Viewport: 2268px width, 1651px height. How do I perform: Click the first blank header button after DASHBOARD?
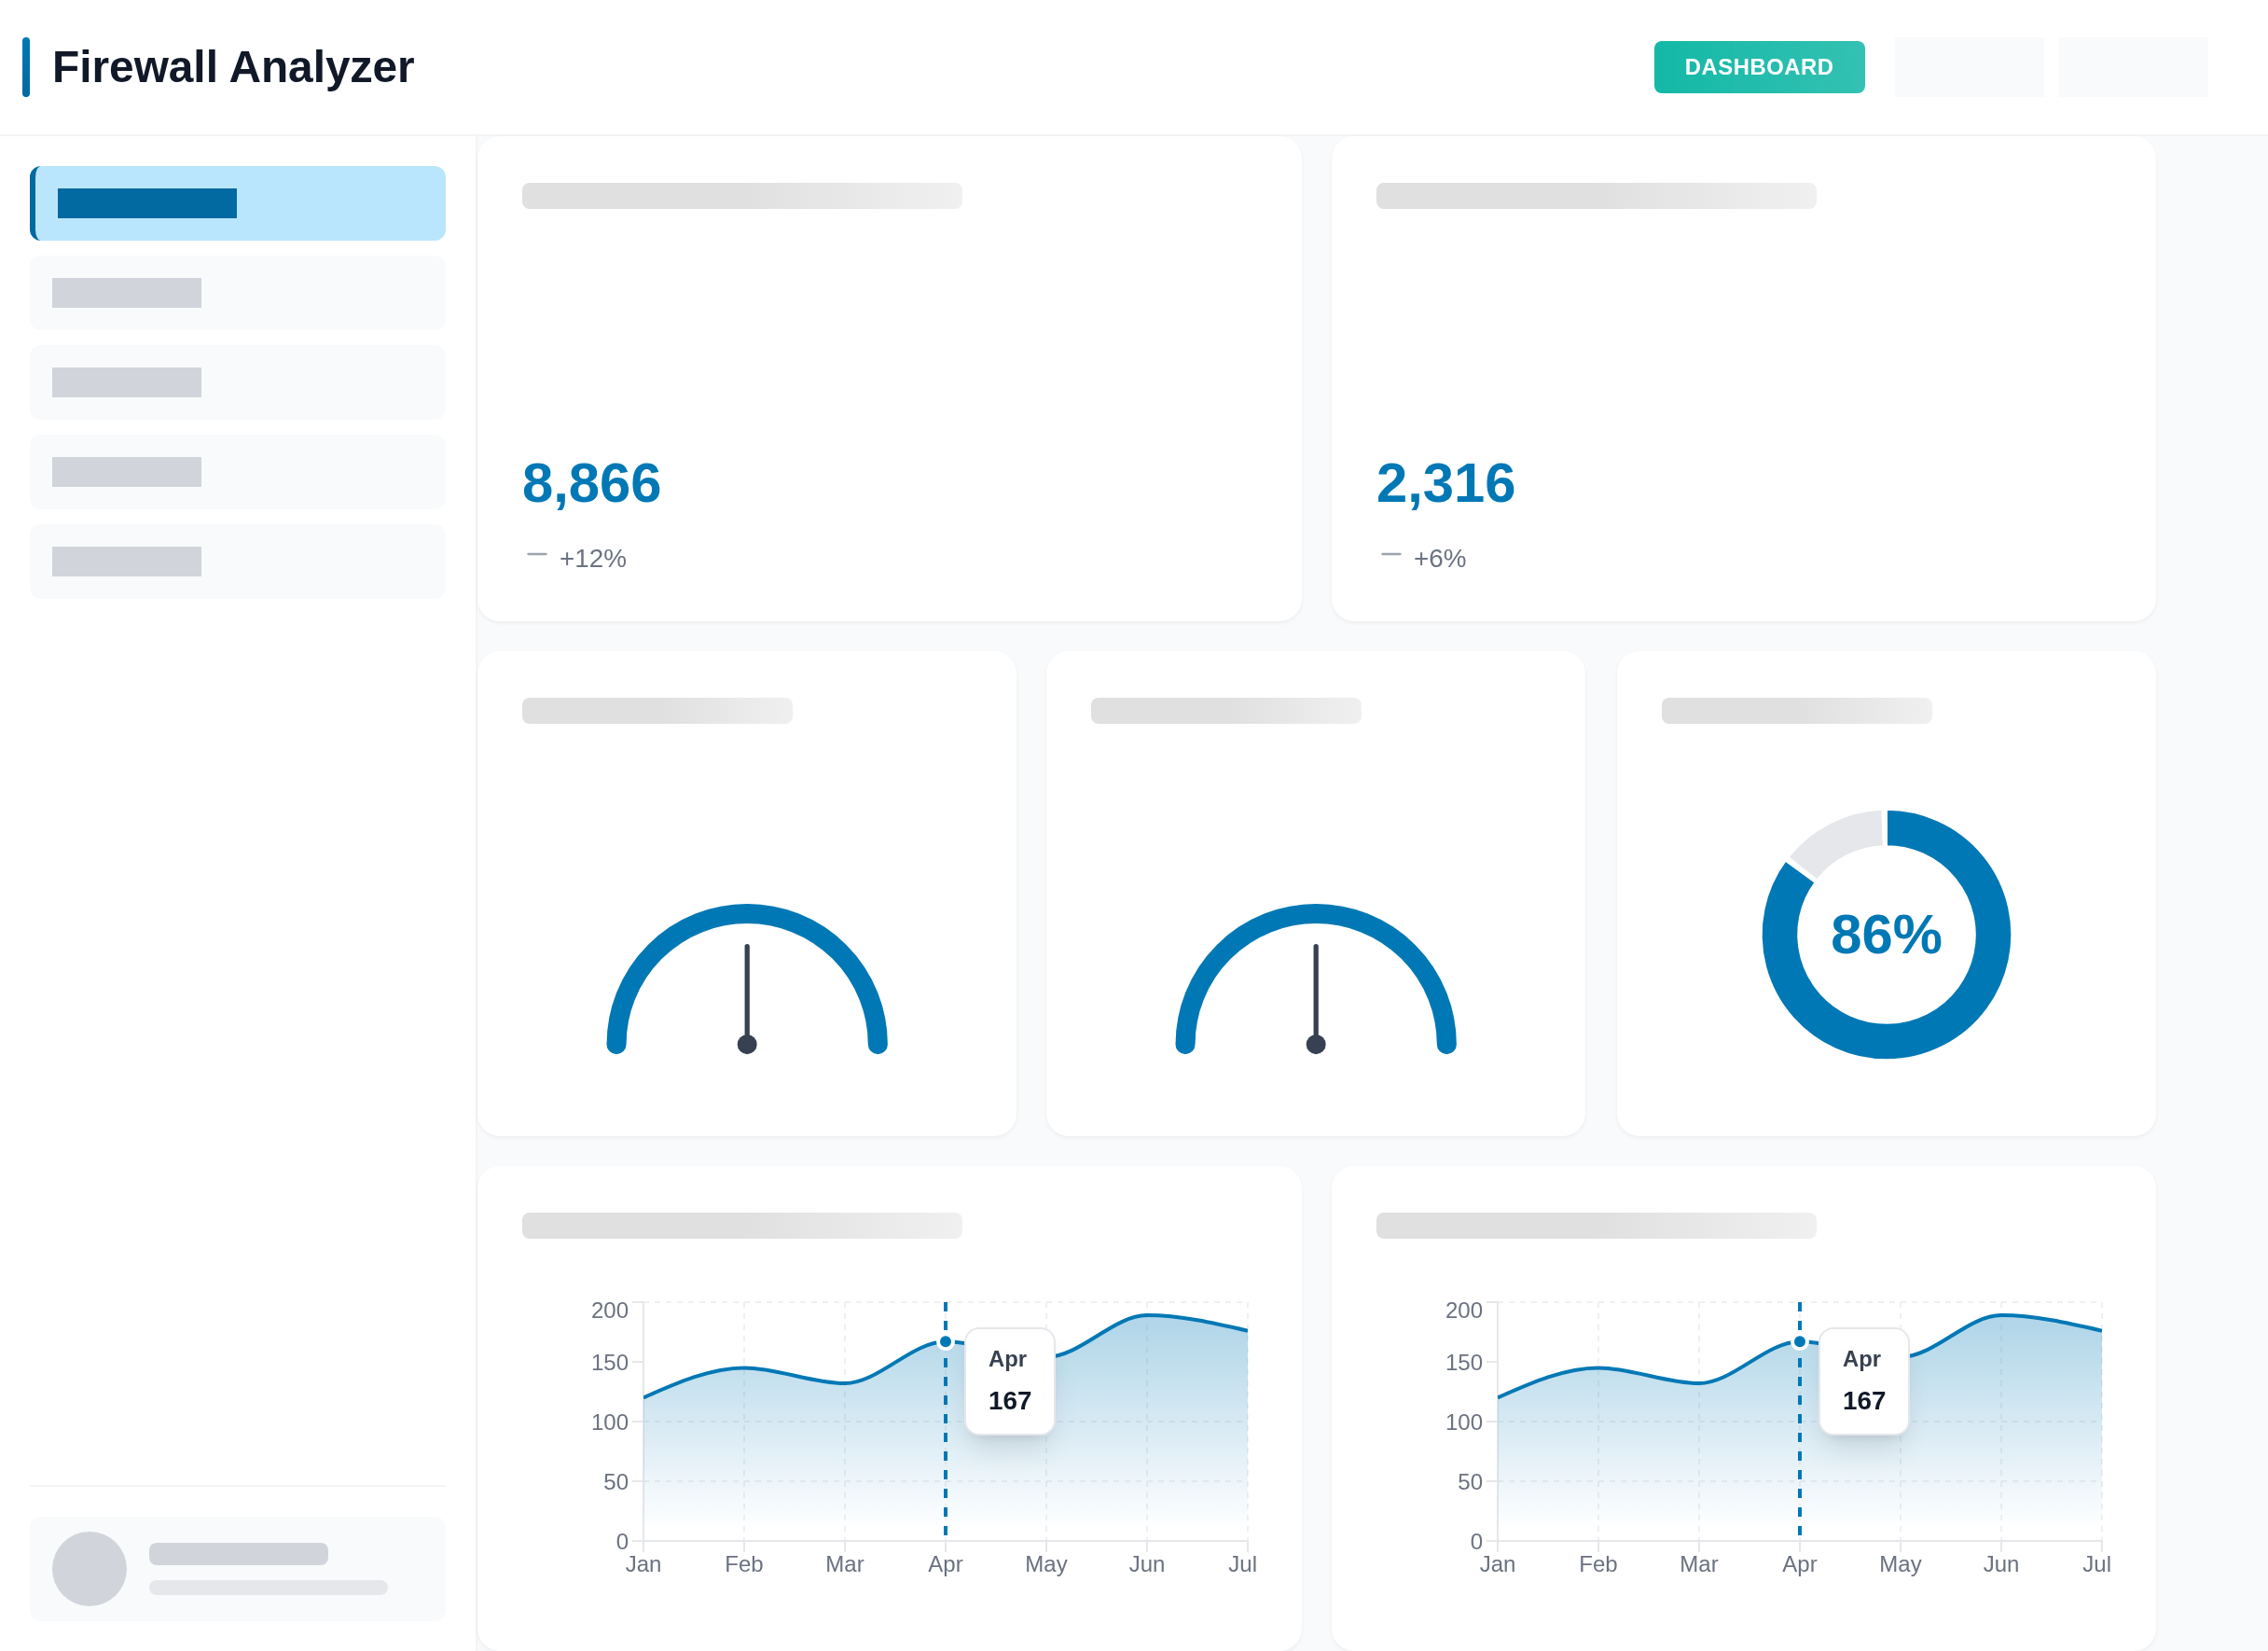pos(1968,67)
